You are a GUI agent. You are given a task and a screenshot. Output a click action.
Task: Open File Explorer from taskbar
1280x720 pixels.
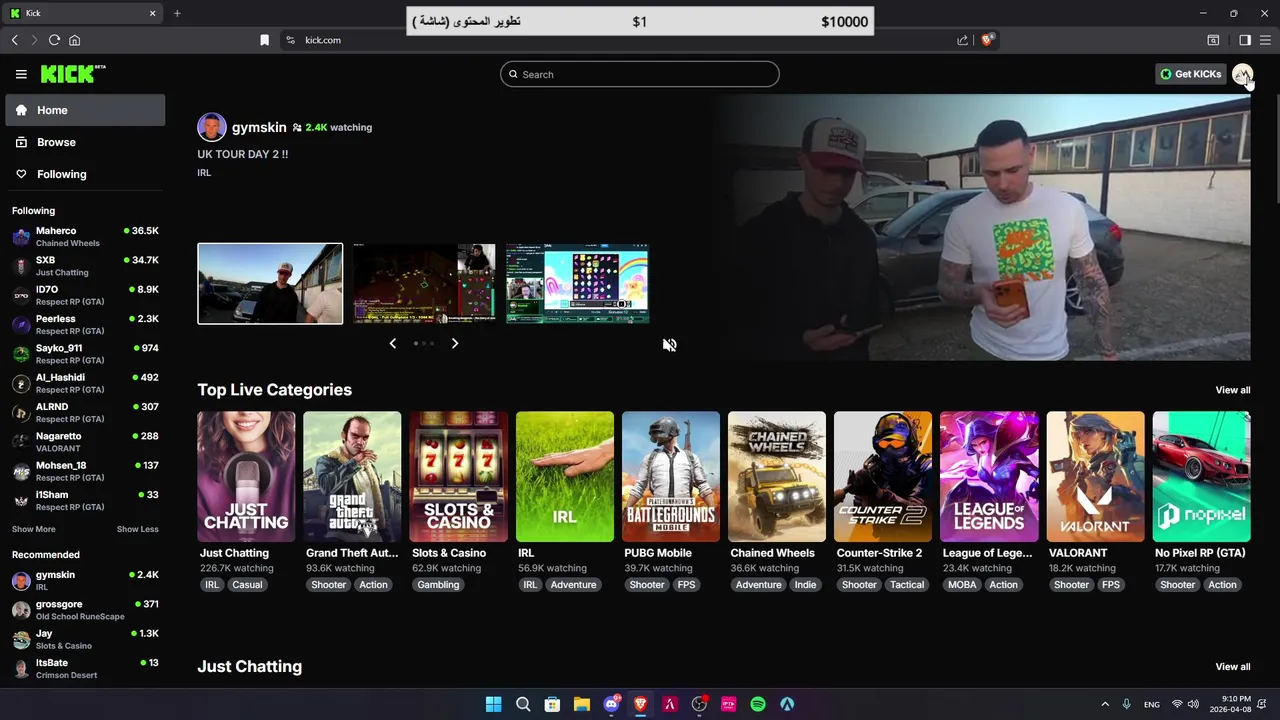[x=581, y=704]
